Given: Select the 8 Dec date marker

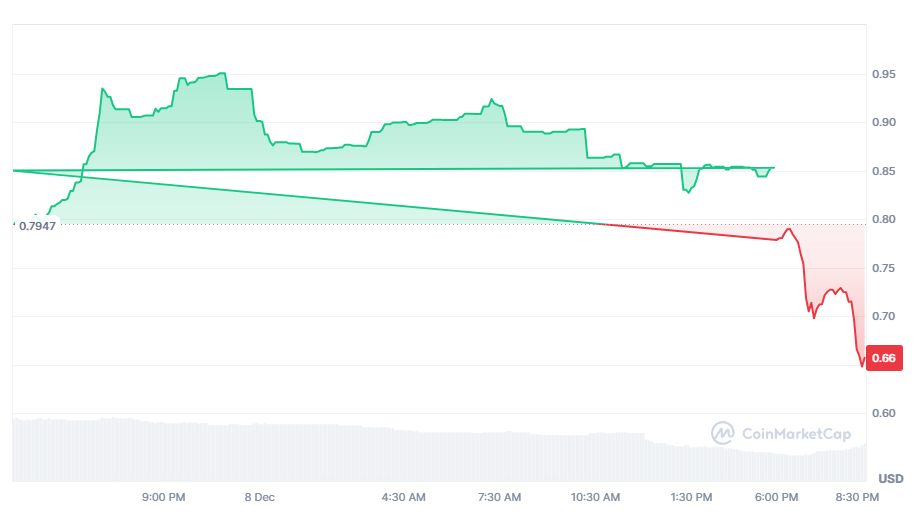Looking at the screenshot, I should (259, 497).
